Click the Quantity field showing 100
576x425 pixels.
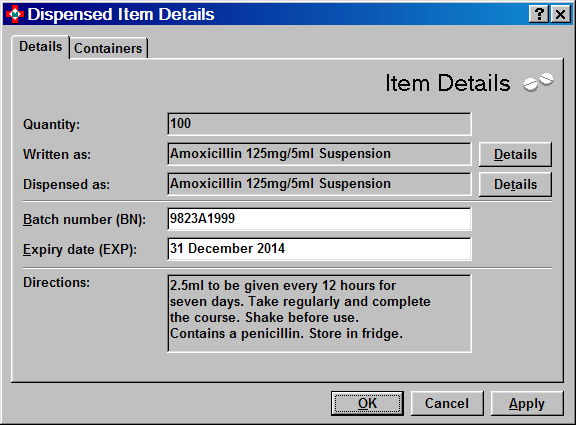(319, 124)
